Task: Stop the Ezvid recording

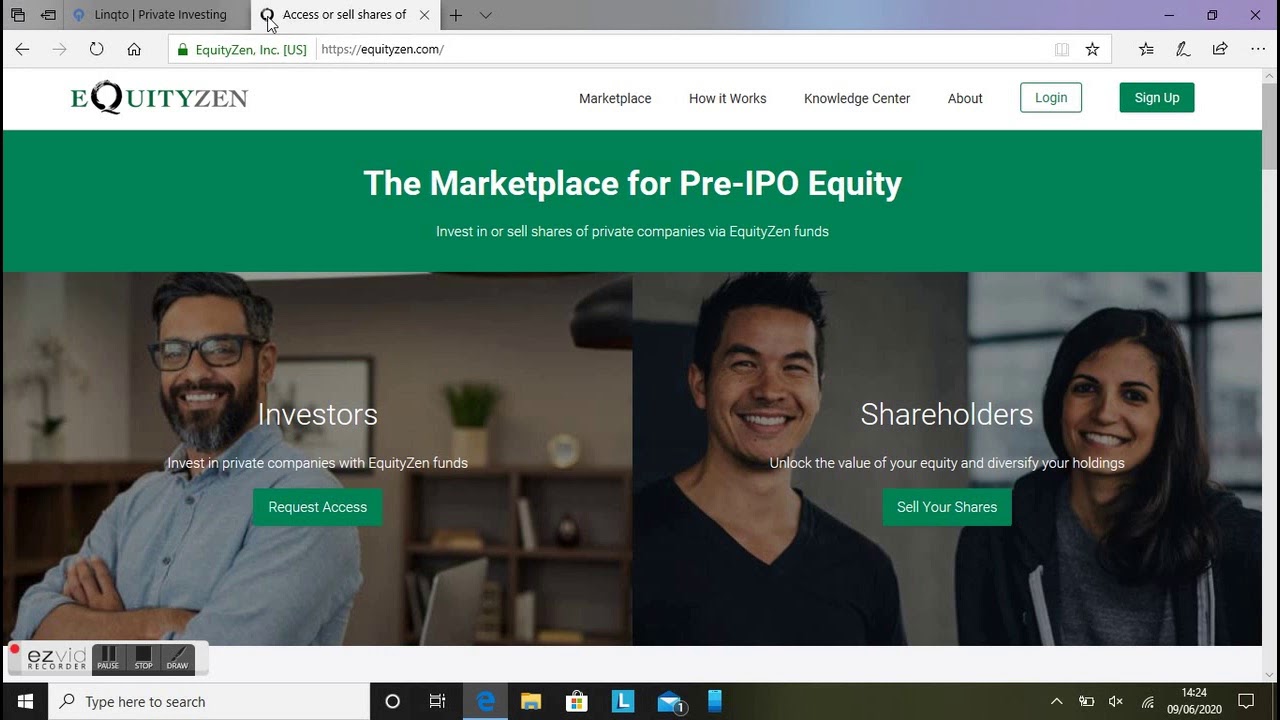Action: (x=143, y=658)
